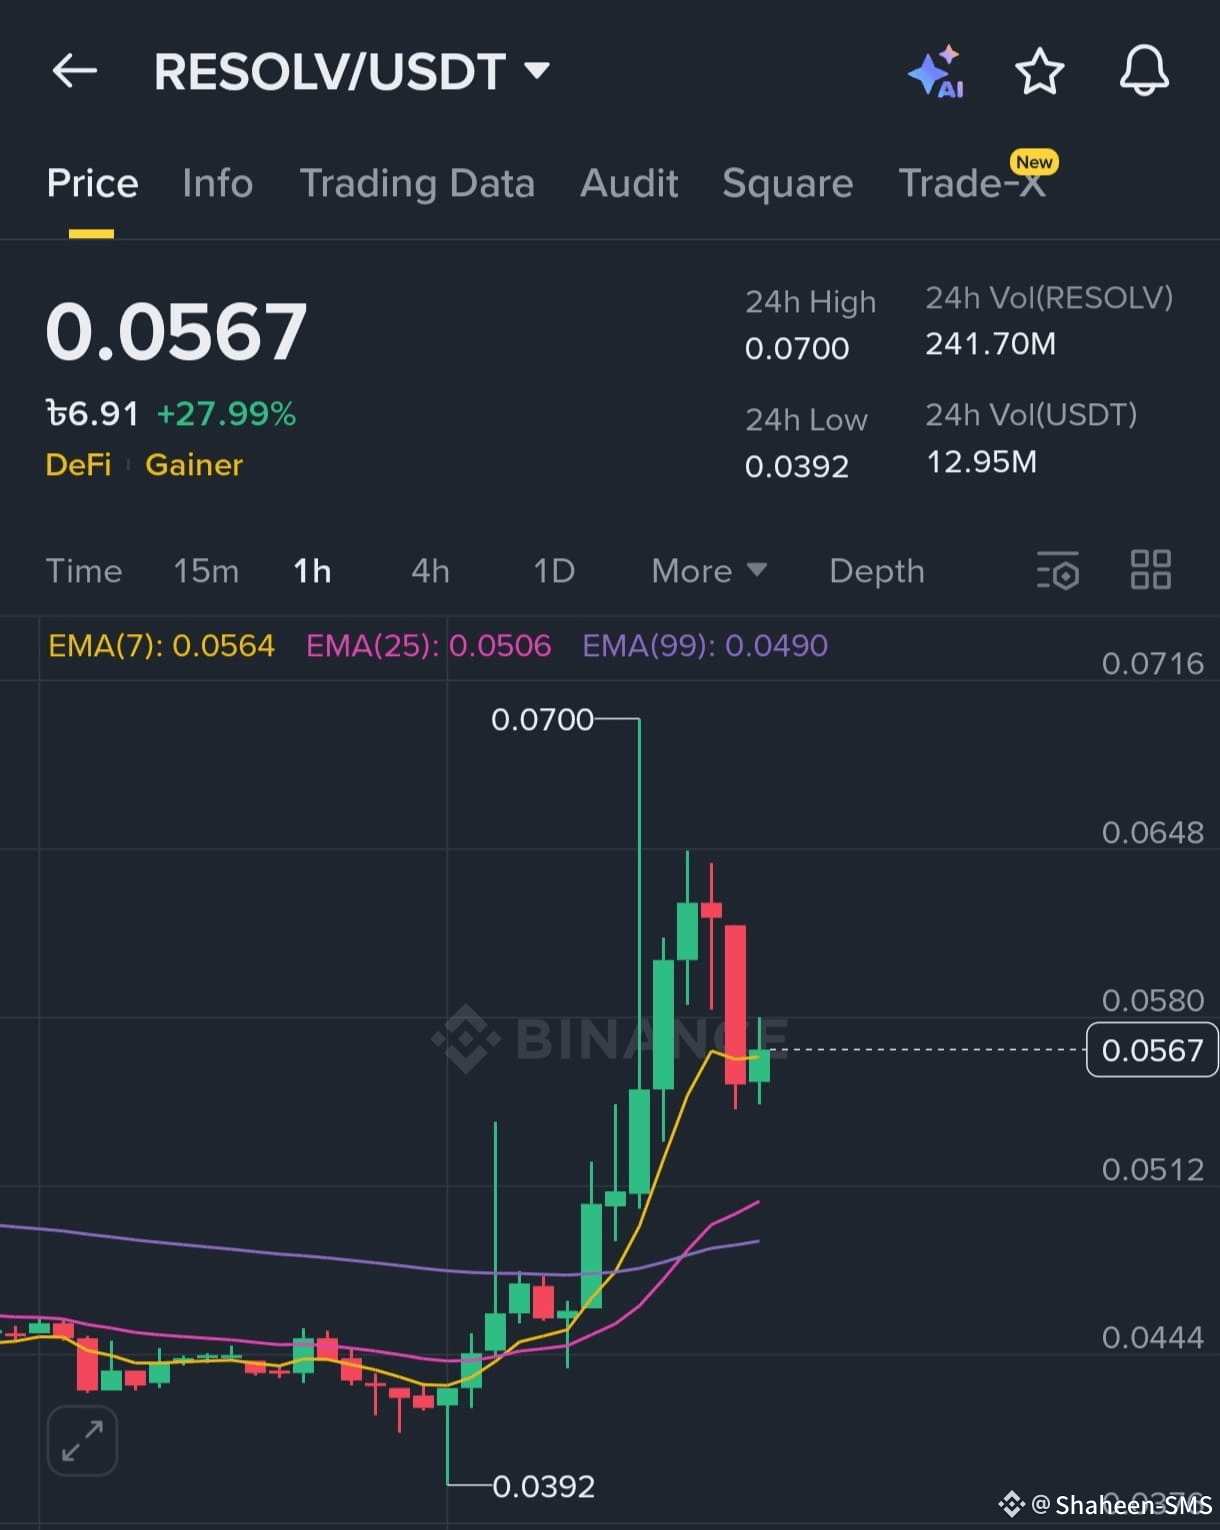Tap the 24h Vol(USDT) 12.95M value

point(982,462)
